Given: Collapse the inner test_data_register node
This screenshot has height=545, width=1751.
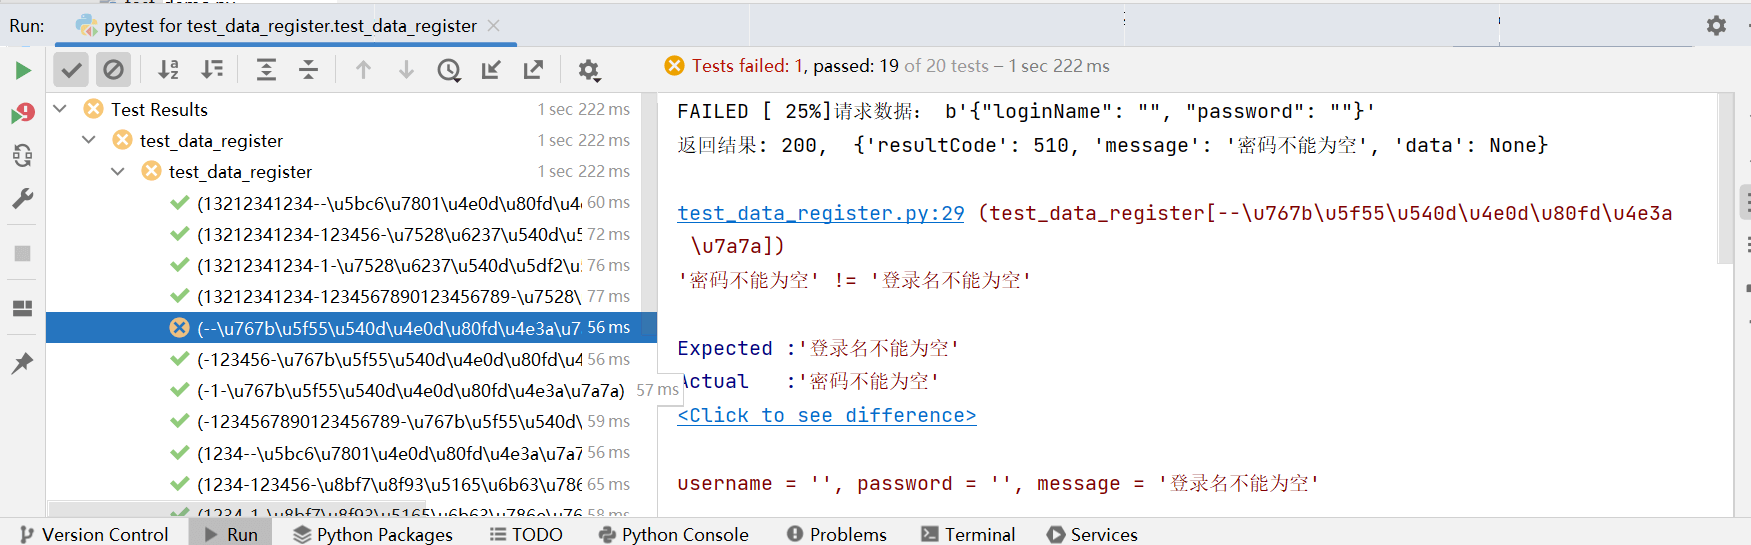Looking at the screenshot, I should [118, 171].
